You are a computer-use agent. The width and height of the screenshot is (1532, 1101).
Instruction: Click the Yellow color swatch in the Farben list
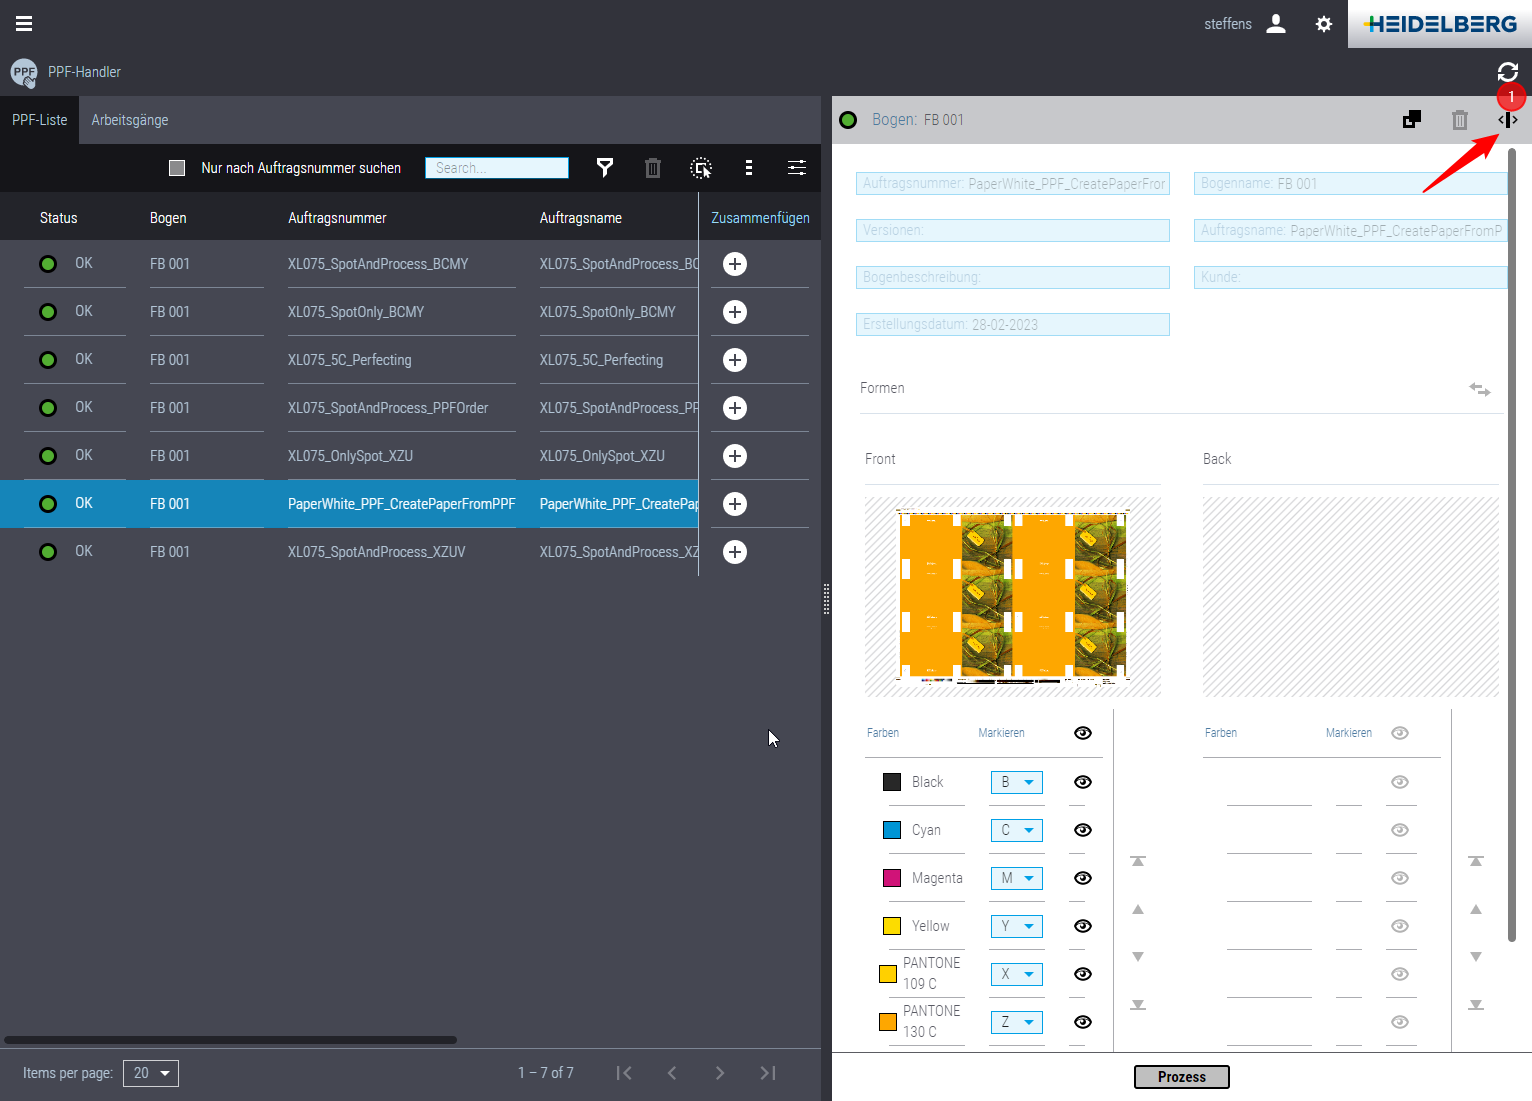pyautogui.click(x=891, y=925)
